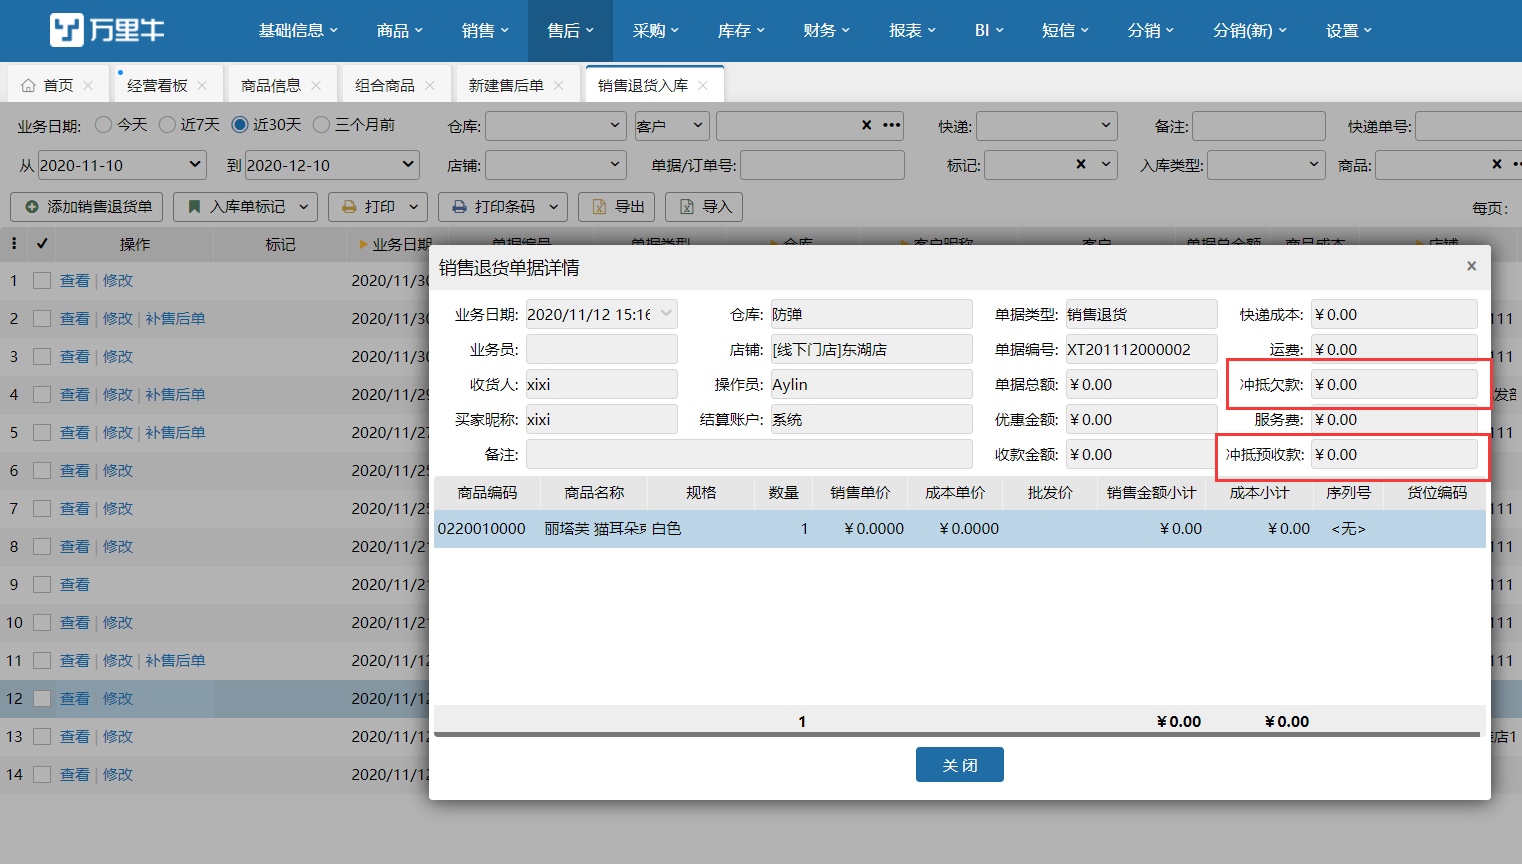Select the 三个月前 date range option
The width and height of the screenshot is (1522, 864).
pos(321,125)
